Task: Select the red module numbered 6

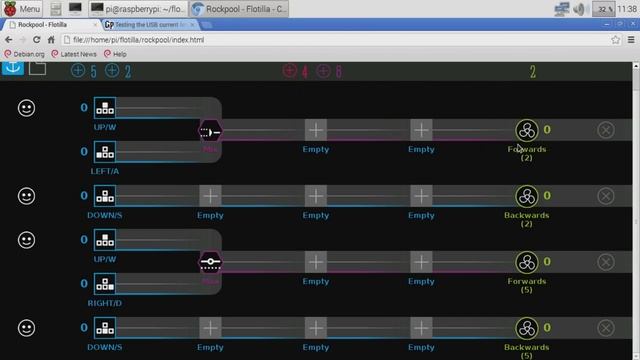Action: point(329,71)
